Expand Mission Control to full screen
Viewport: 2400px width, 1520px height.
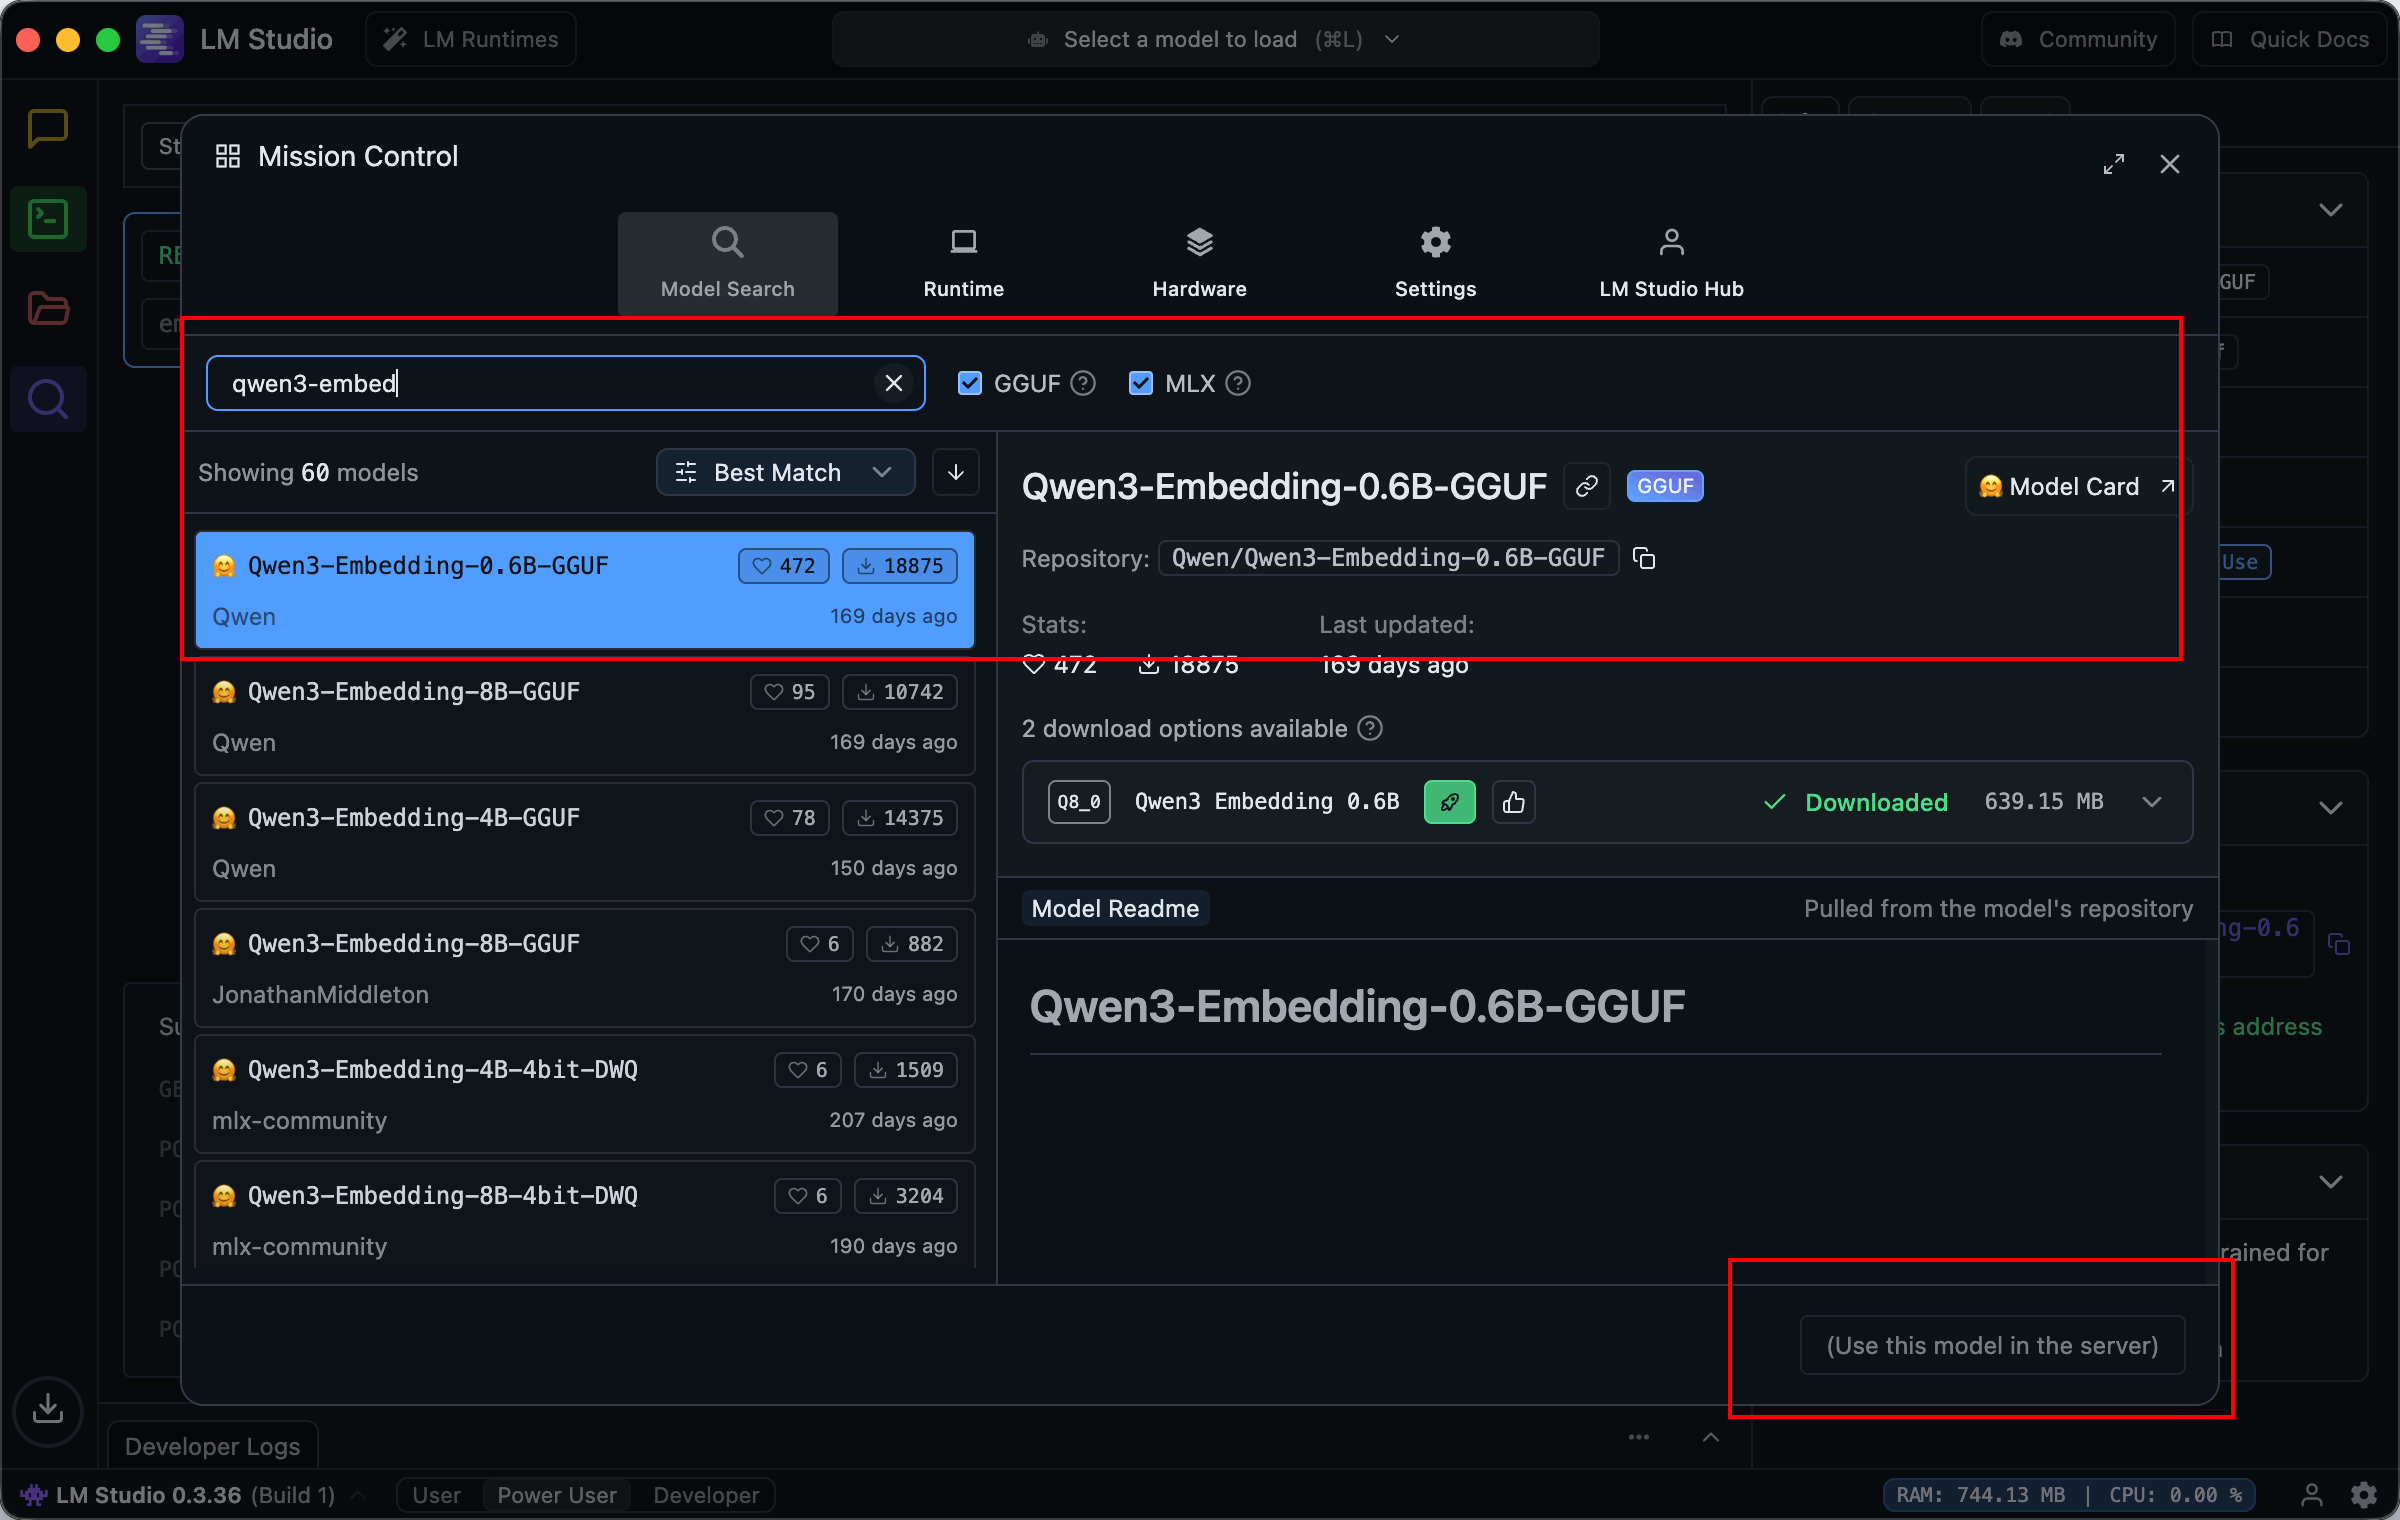coord(2113,164)
